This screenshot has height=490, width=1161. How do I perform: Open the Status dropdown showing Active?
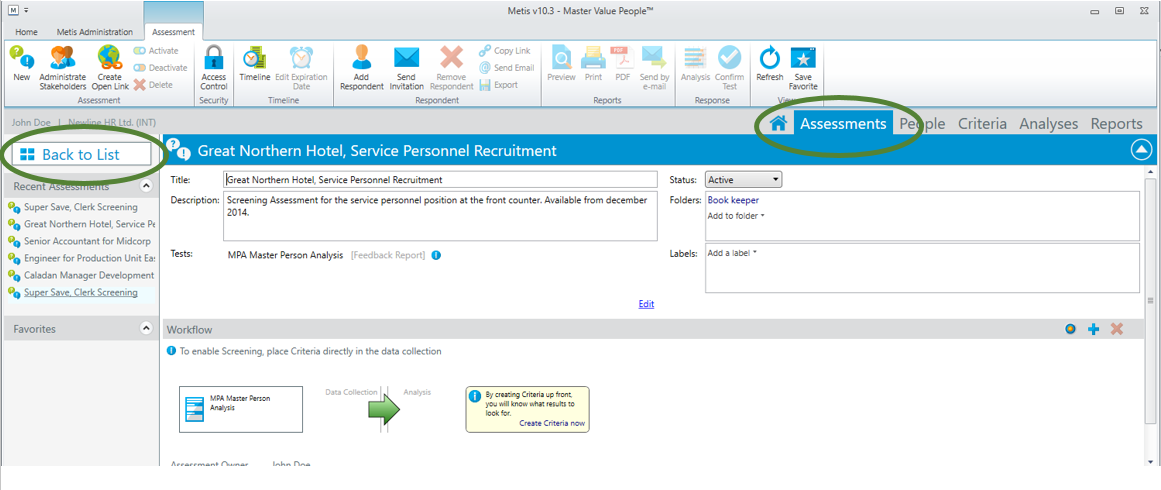pyautogui.click(x=743, y=179)
